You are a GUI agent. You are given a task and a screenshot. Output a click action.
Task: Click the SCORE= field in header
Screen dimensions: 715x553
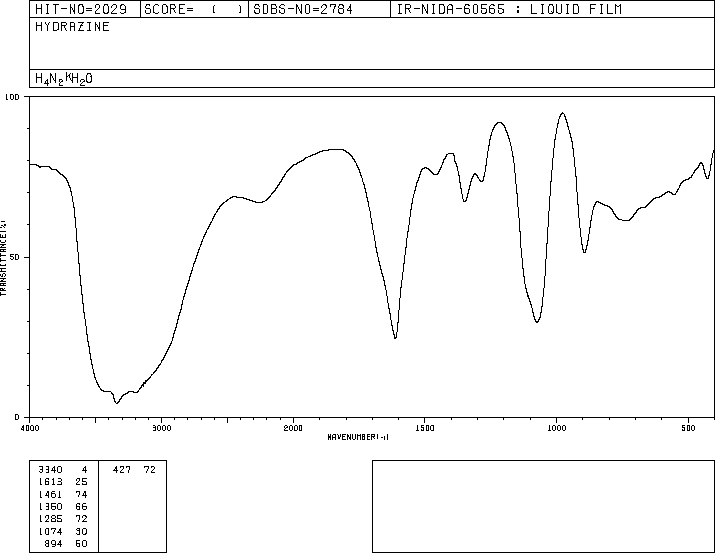coord(194,9)
